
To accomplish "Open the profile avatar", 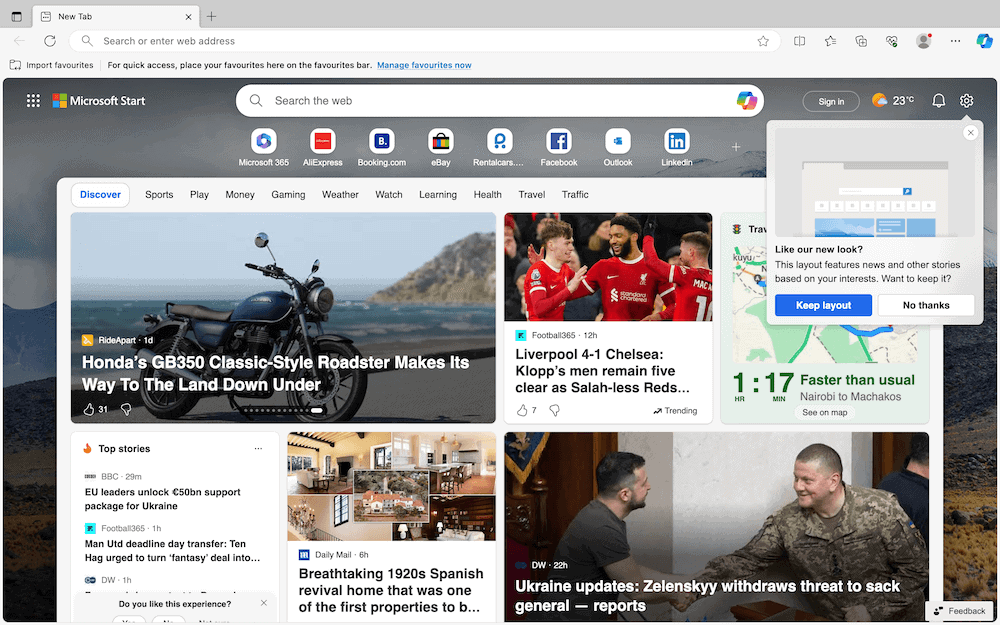I will (x=923, y=41).
